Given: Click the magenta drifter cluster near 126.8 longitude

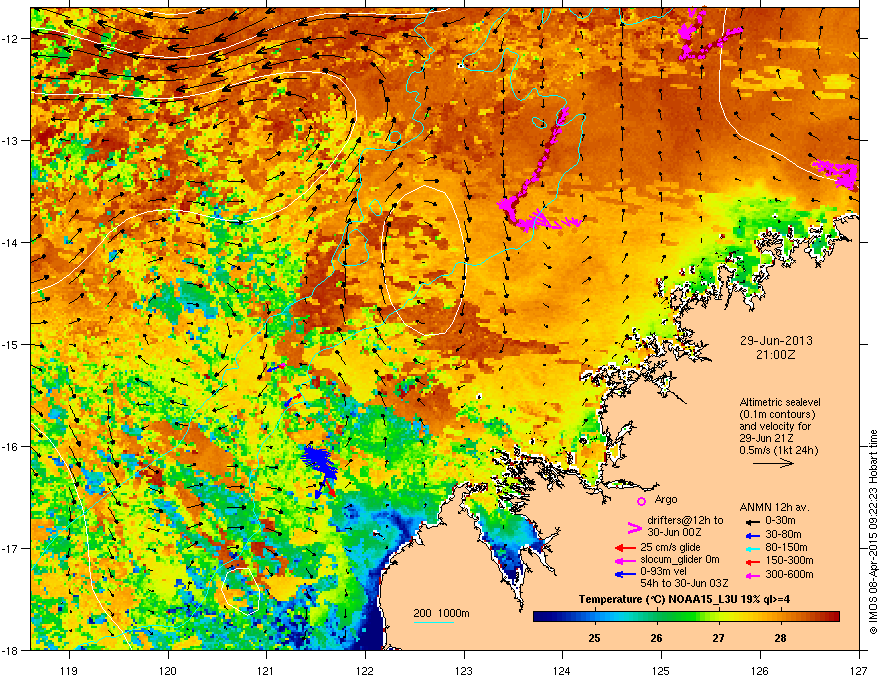Looking at the screenshot, I should [837, 173].
